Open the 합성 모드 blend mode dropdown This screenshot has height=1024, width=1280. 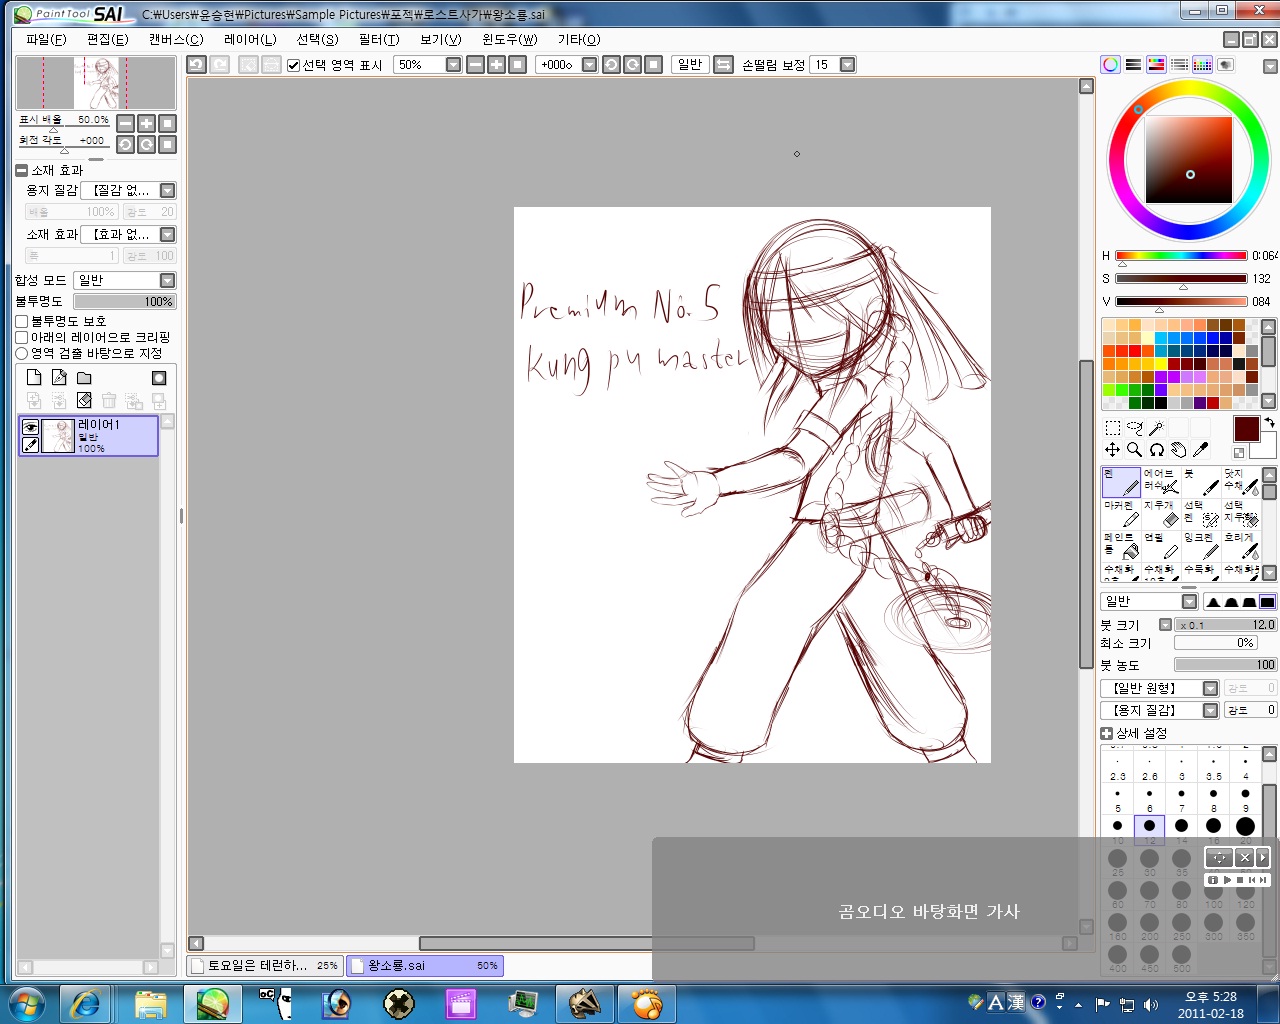point(168,280)
